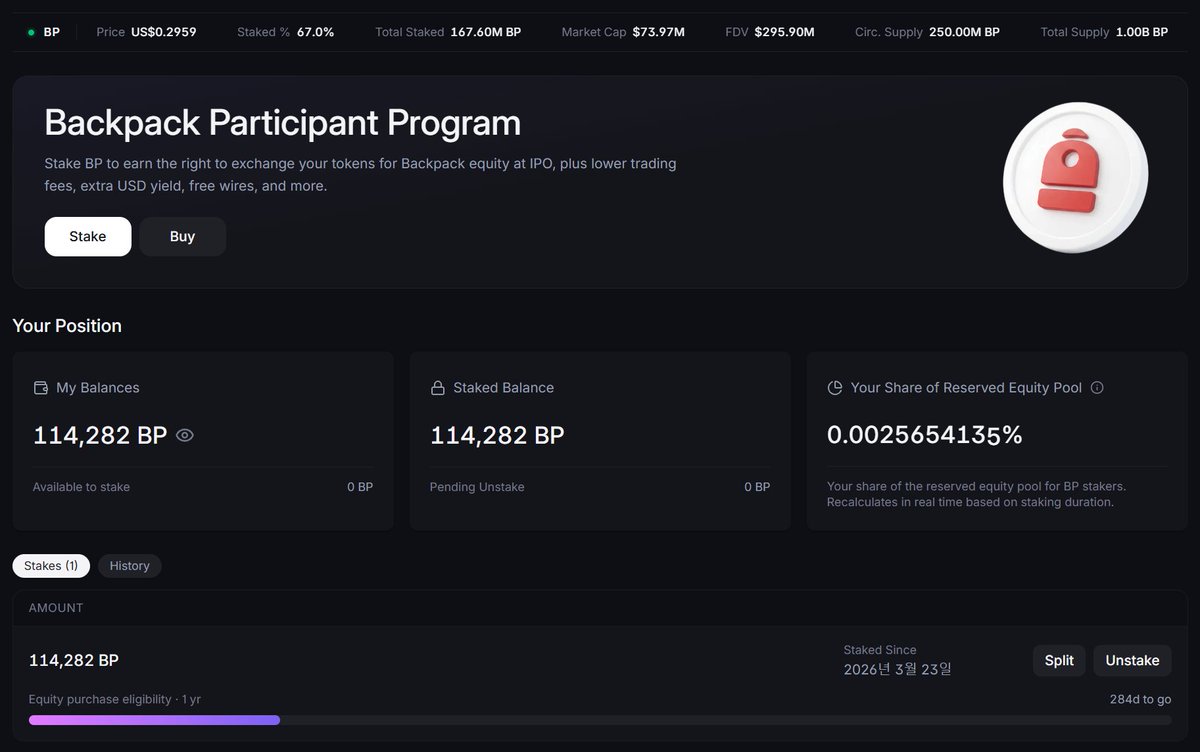The image size is (1200, 752).
Task: Click the Circ. Supply 250.00M BP stat
Action: (927, 32)
